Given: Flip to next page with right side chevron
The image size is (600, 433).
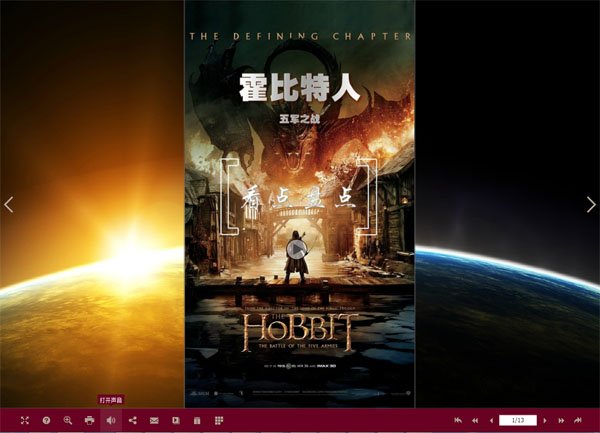Looking at the screenshot, I should point(591,205).
